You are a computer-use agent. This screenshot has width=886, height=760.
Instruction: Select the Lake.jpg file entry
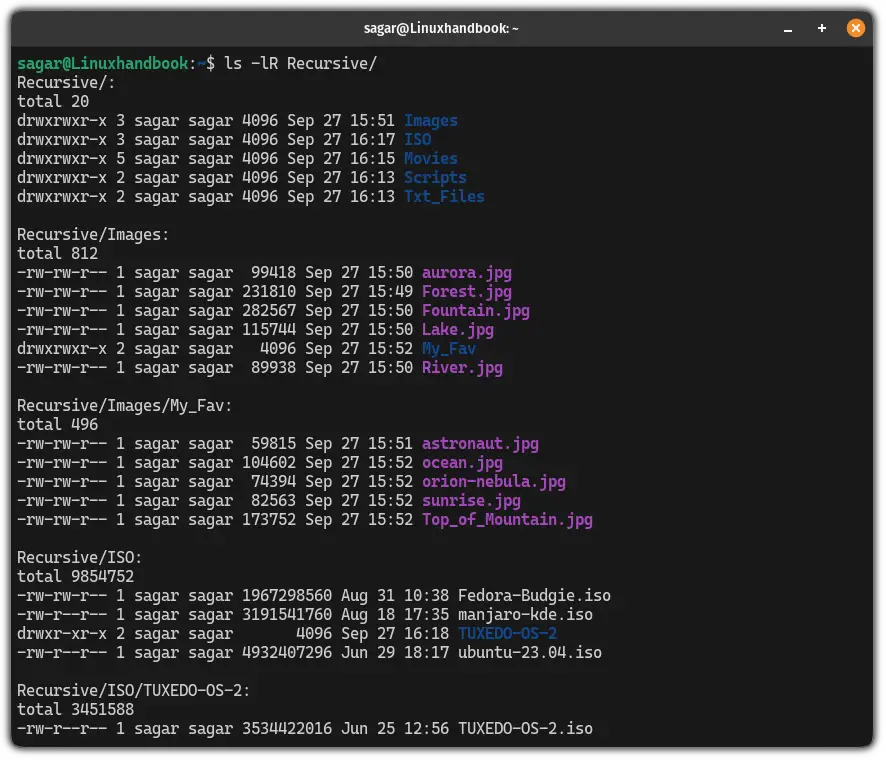coord(457,329)
